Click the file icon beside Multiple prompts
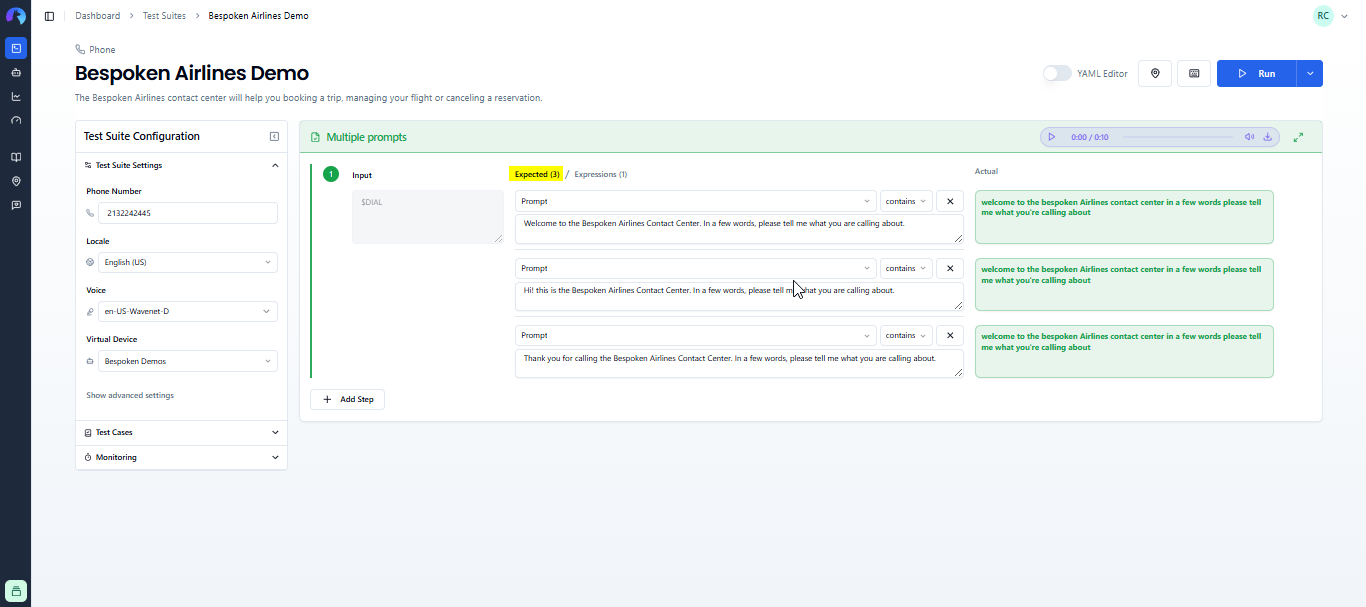This screenshot has height=607, width=1366. 316,137
